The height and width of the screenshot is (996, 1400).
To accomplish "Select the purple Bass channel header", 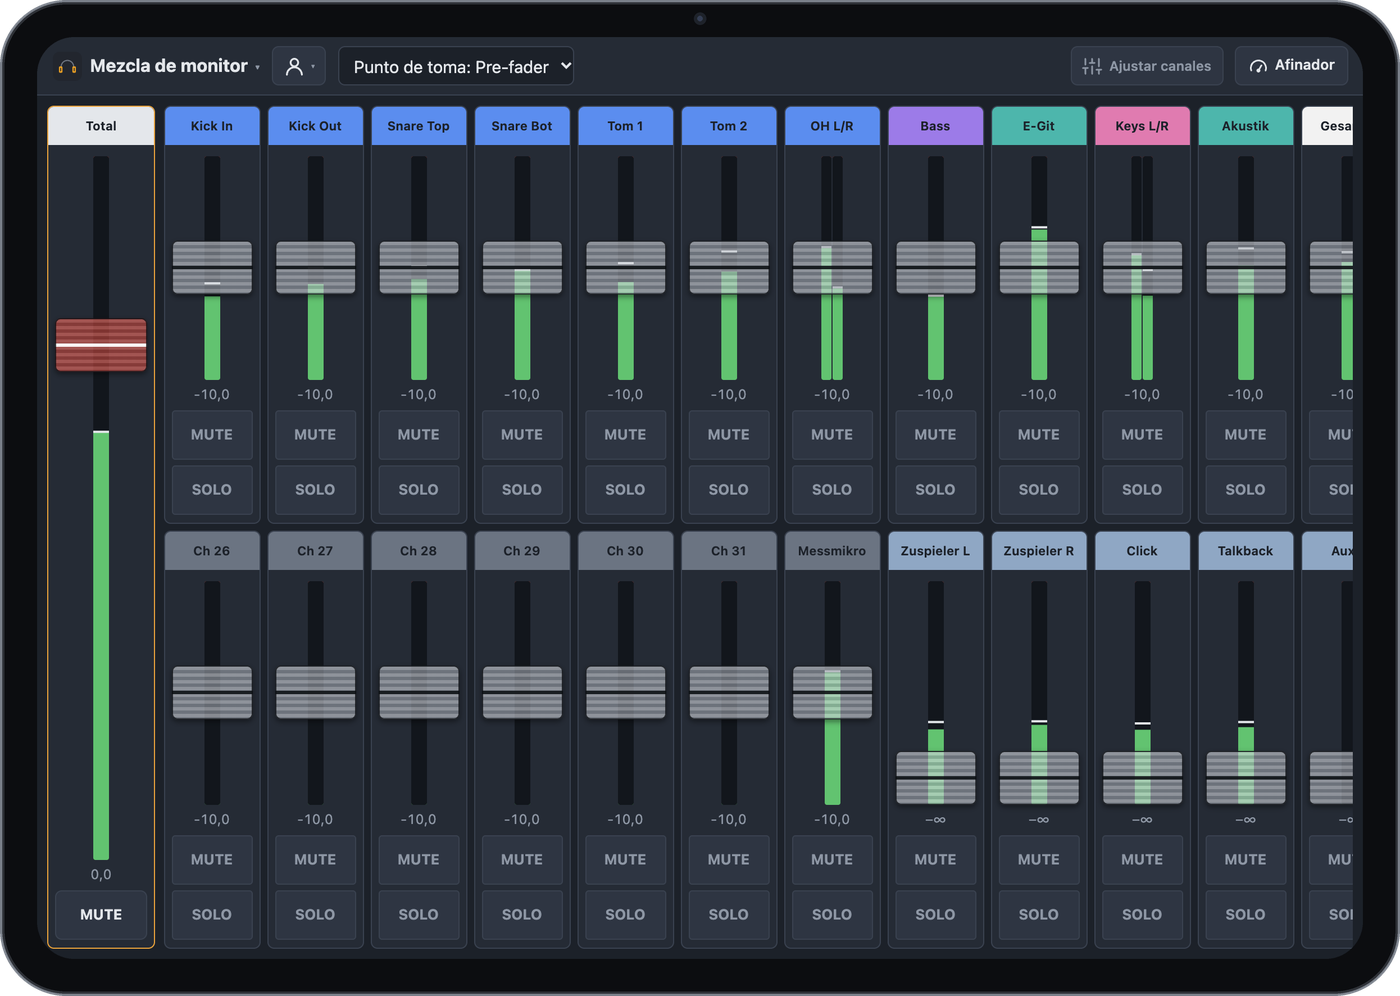I will 936,126.
